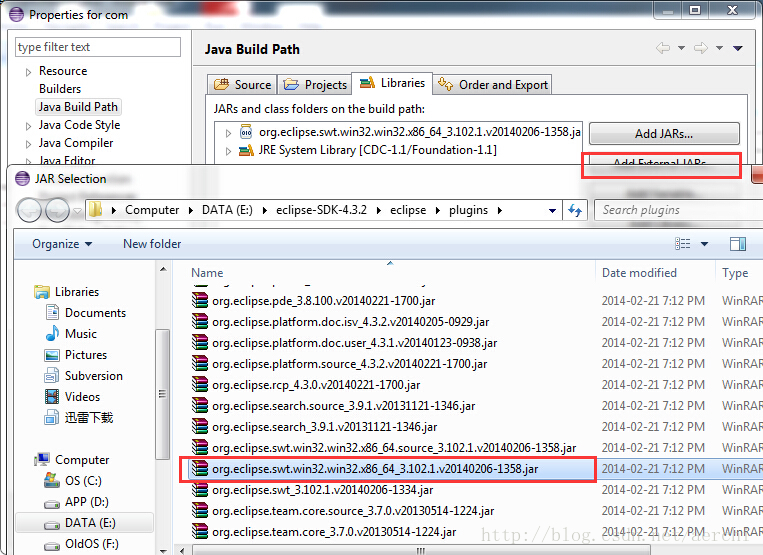The image size is (763, 555).
Task: Select org.eclipse.rcp_4.3.0 jar file
Action: click(x=316, y=385)
